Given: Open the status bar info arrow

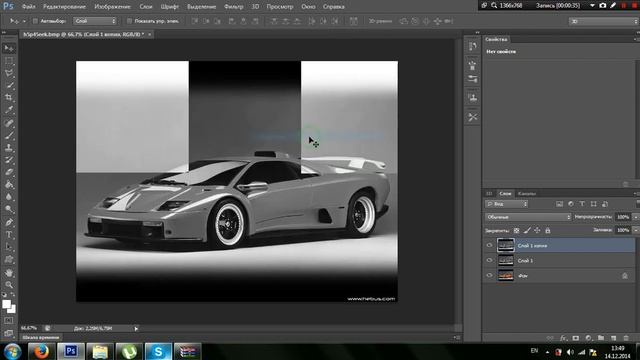Looking at the screenshot, I should 136,328.
